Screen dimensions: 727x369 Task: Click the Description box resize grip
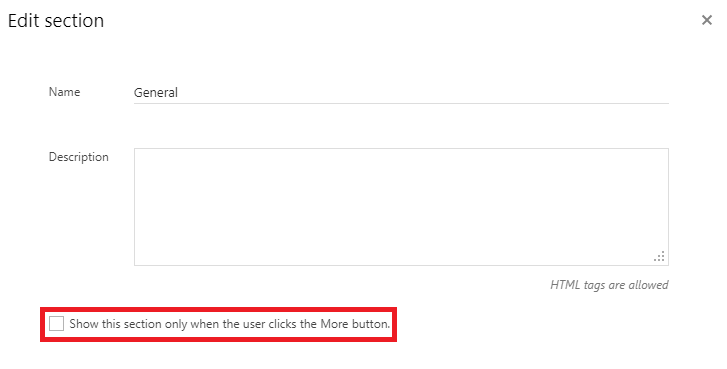pyautogui.click(x=659, y=256)
